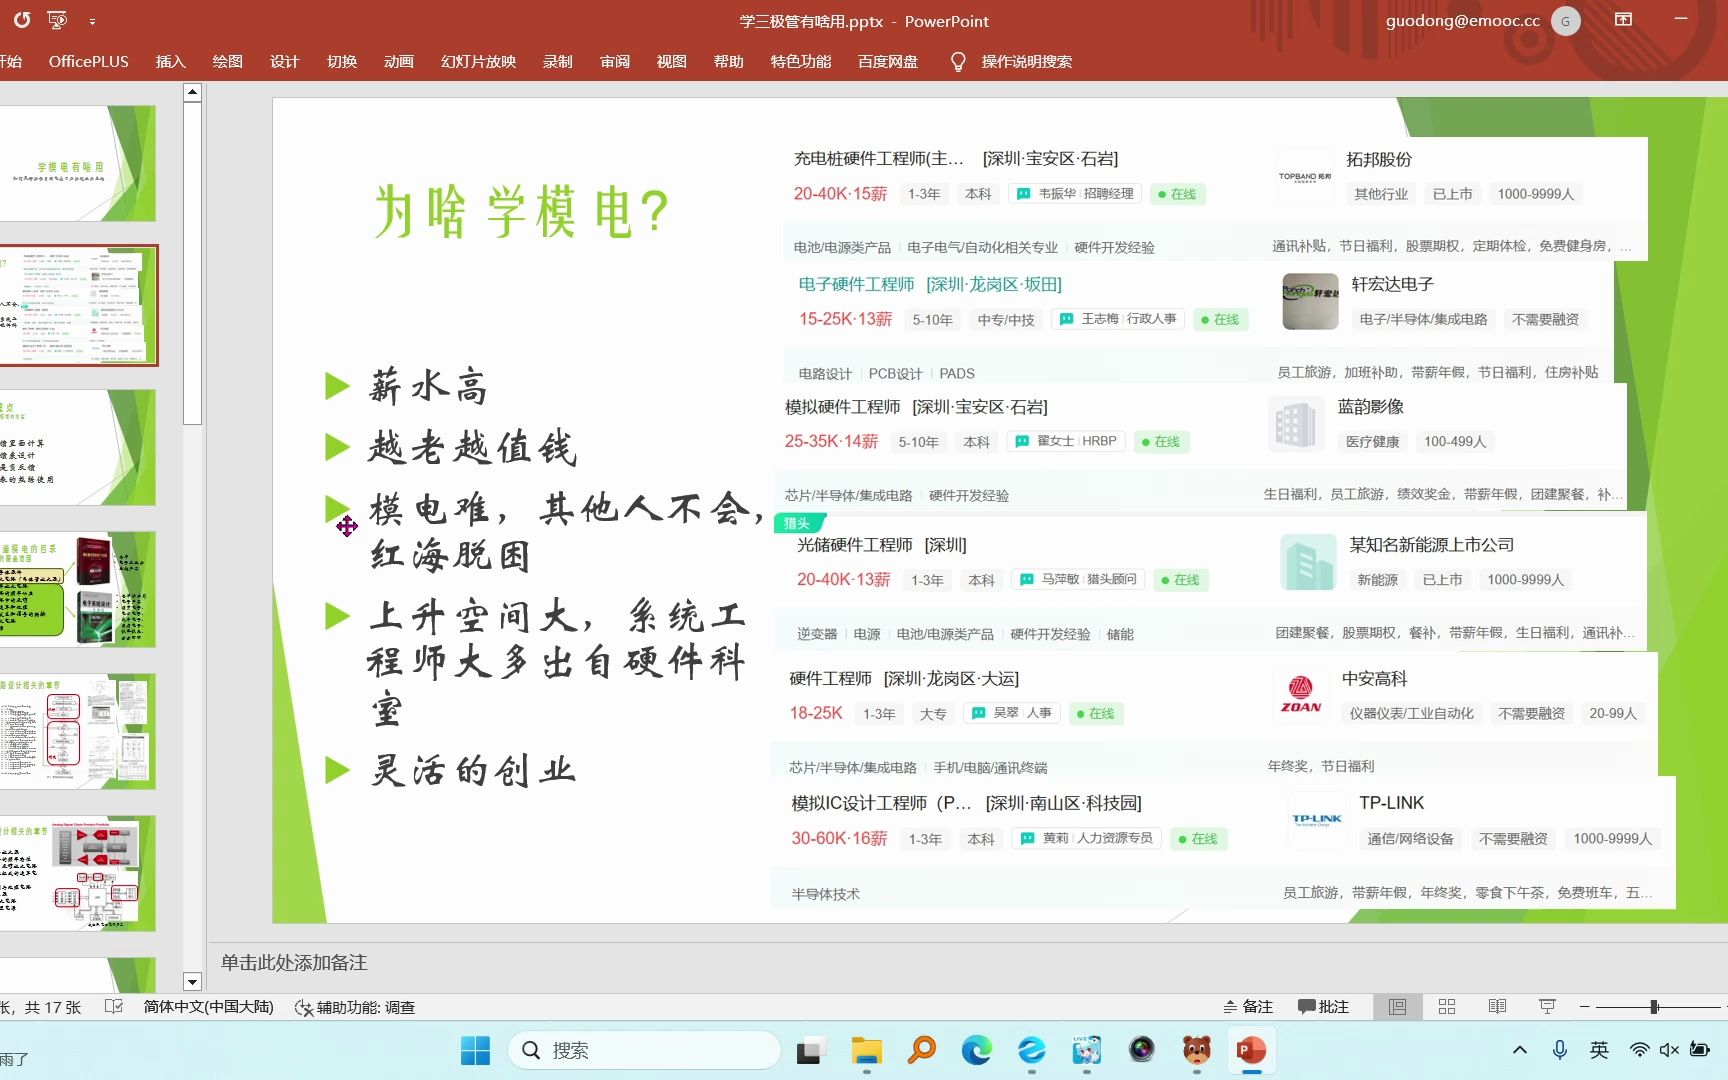Select the slide thumbnail showing textbook covers
Image resolution: width=1728 pixels, height=1080 pixels.
coord(78,589)
